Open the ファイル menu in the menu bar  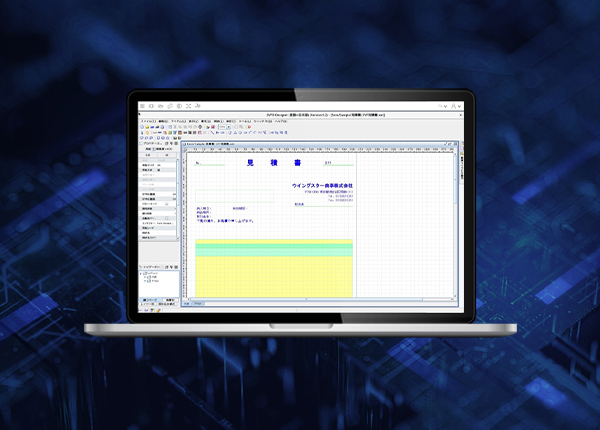(x=148, y=121)
